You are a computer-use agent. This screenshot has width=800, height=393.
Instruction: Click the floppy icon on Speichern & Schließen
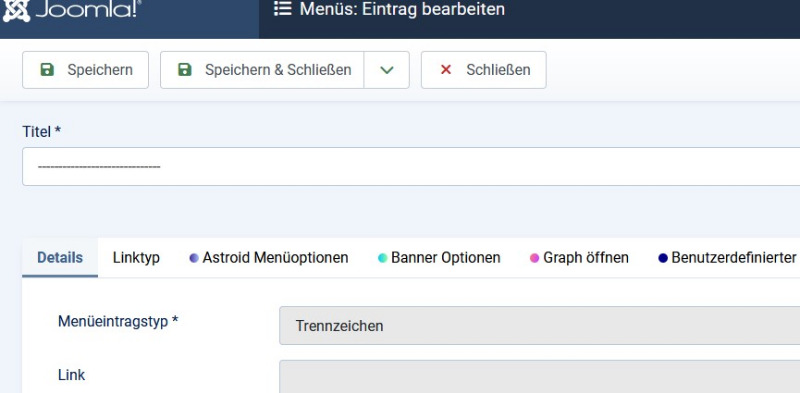[x=185, y=69]
